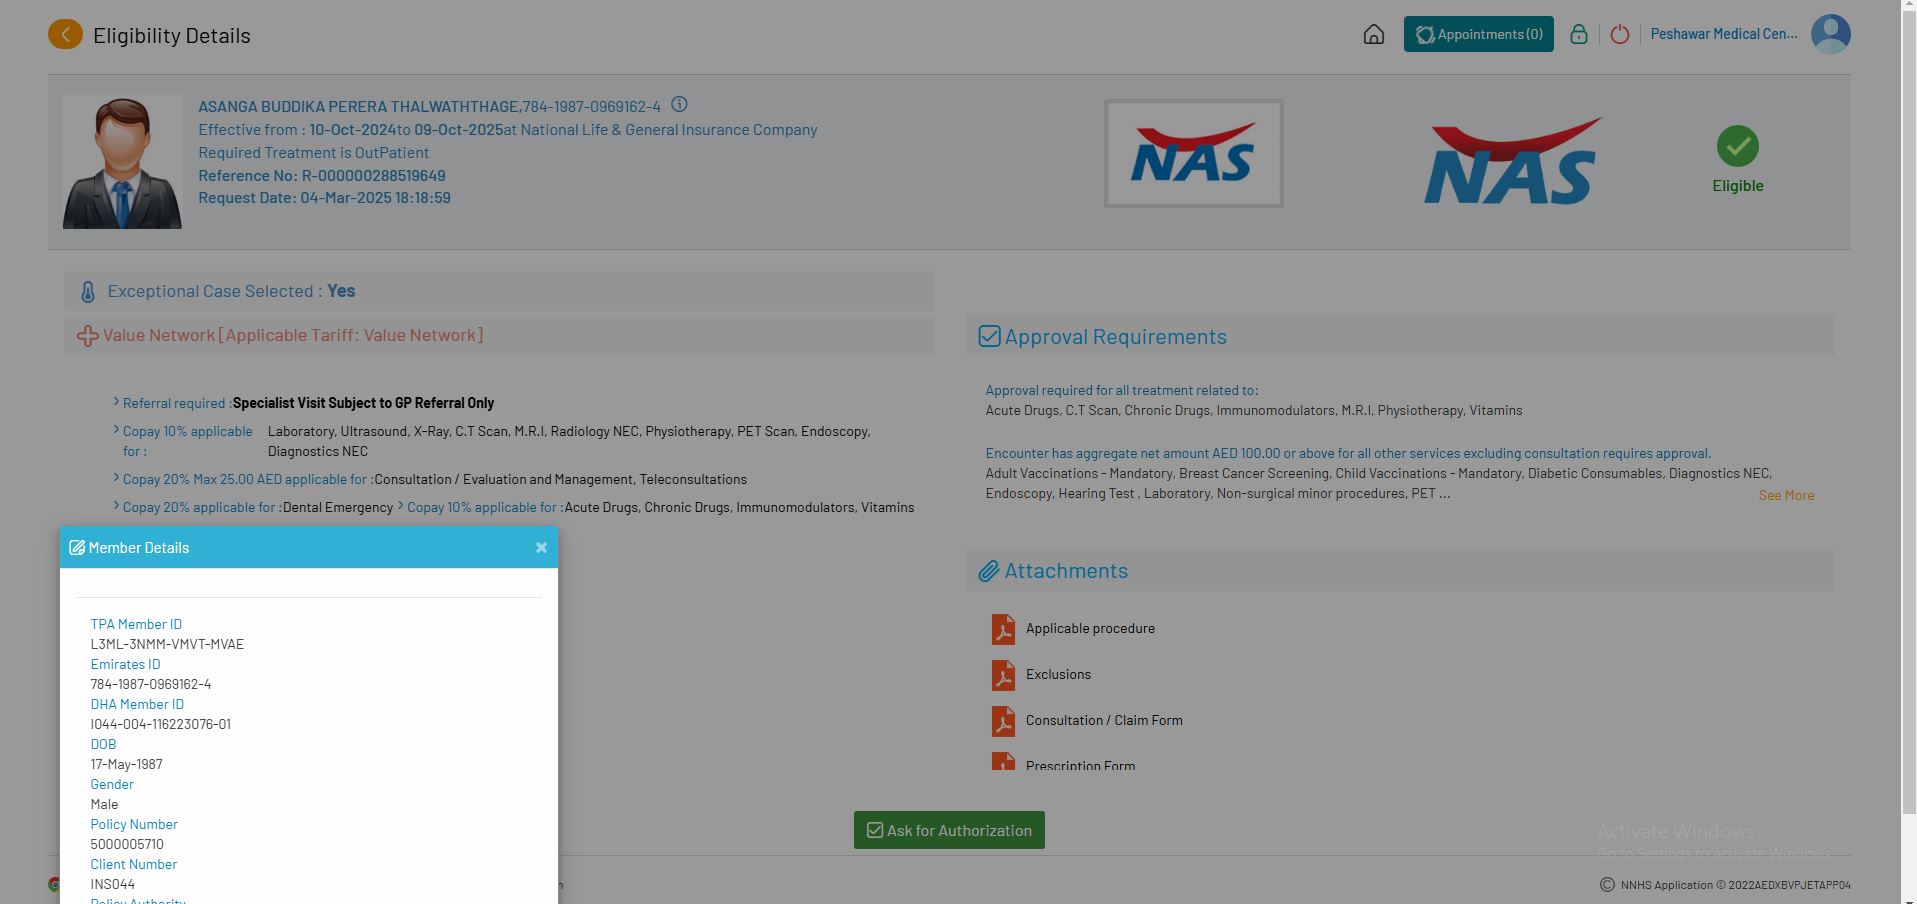Click the boxed NAS logo
Image resolution: width=1917 pixels, height=904 pixels.
point(1193,153)
